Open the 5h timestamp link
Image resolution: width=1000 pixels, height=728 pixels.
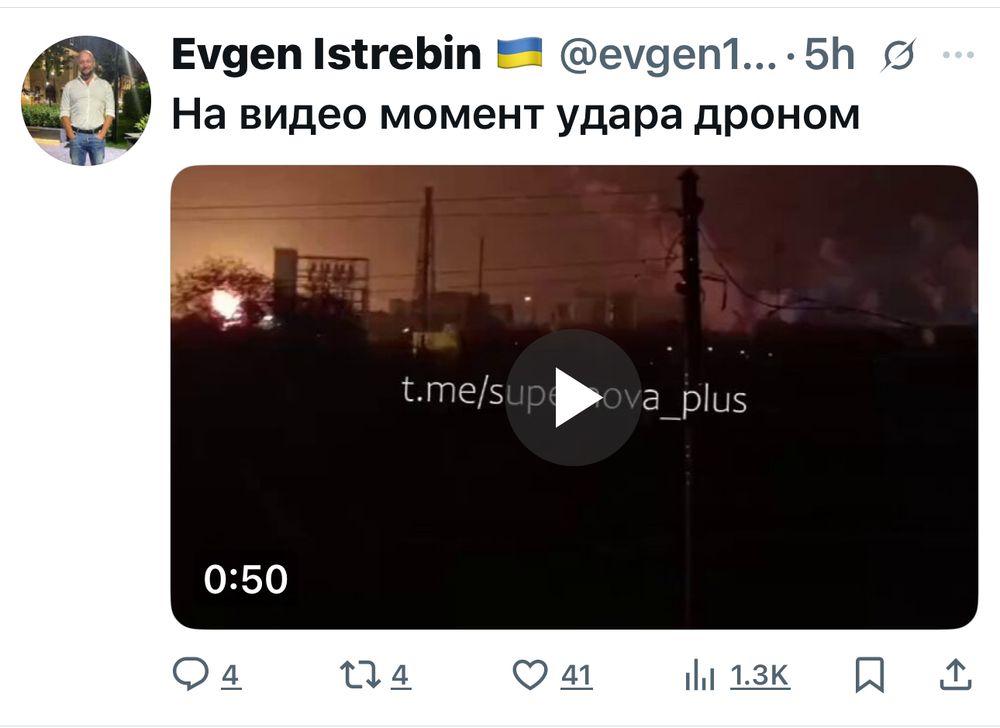coord(829,54)
